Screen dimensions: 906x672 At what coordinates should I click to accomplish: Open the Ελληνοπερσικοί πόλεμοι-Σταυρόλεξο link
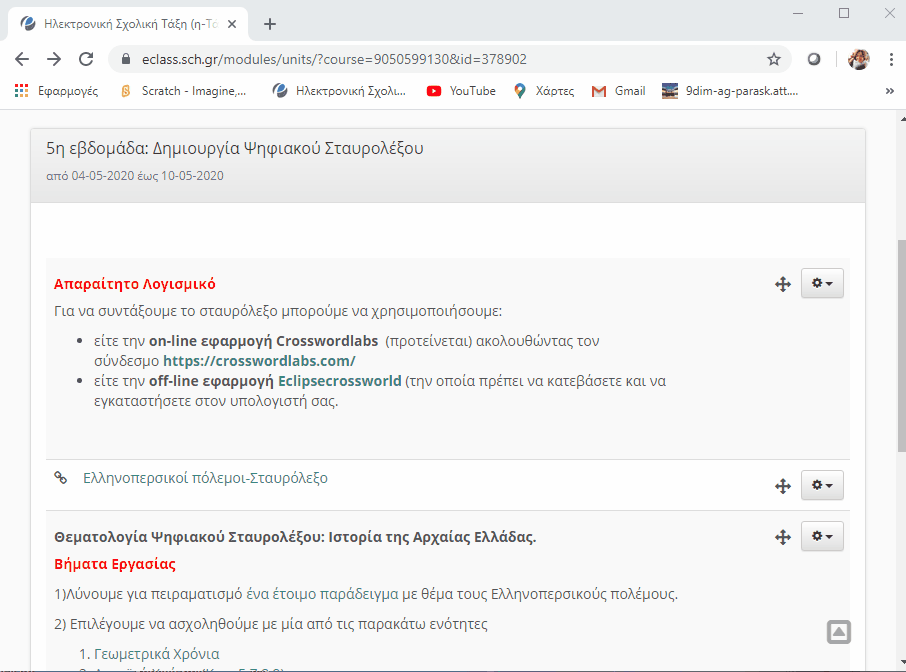point(205,478)
